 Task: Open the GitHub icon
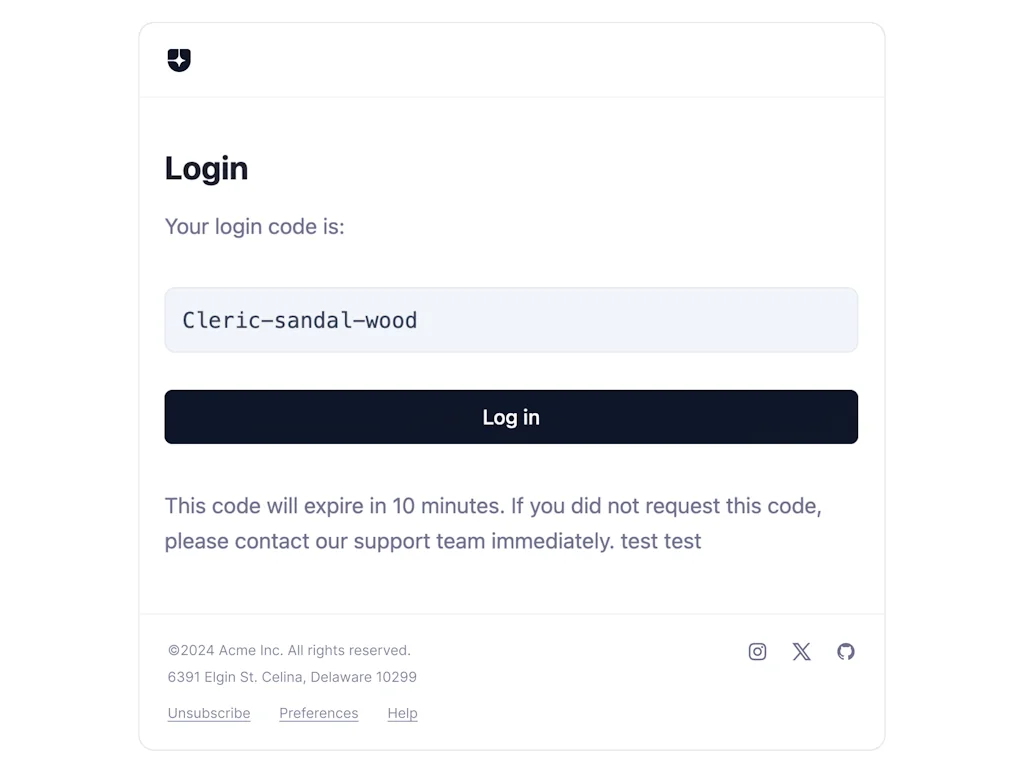tap(846, 651)
